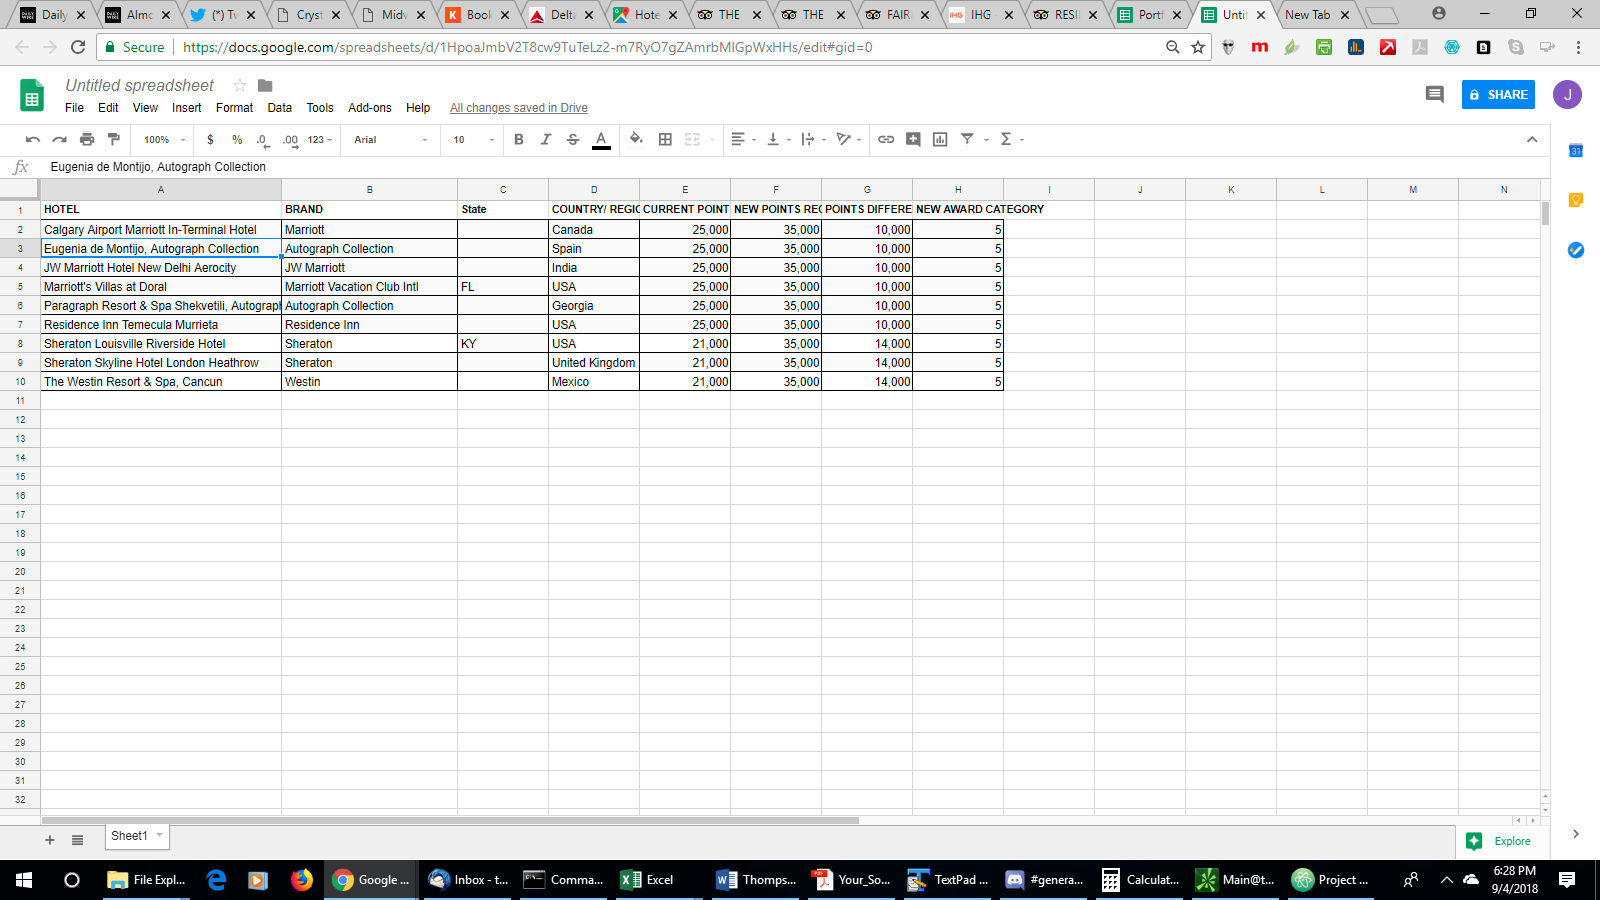
Task: Click the filter icon
Action: pos(967,139)
